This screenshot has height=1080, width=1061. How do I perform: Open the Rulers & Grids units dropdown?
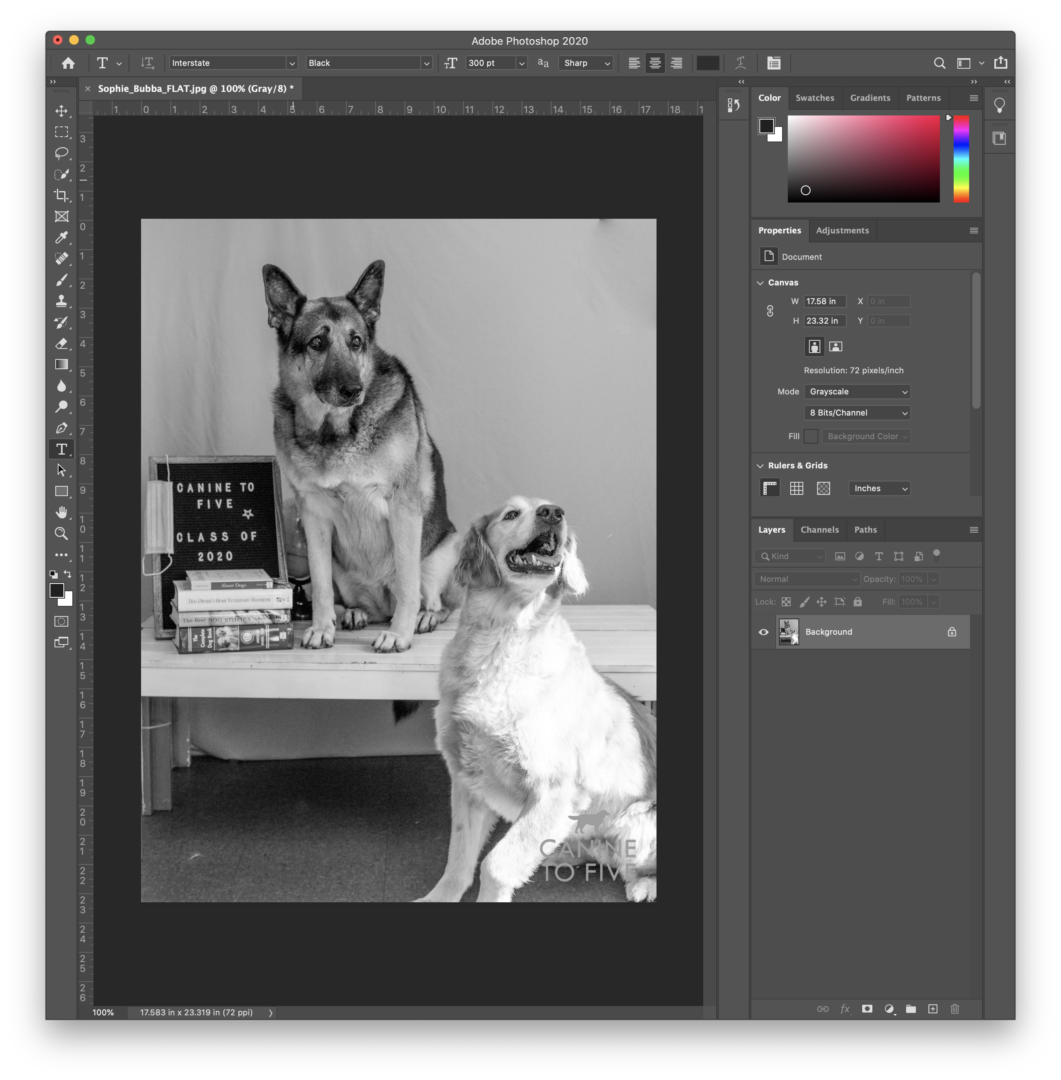[879, 488]
